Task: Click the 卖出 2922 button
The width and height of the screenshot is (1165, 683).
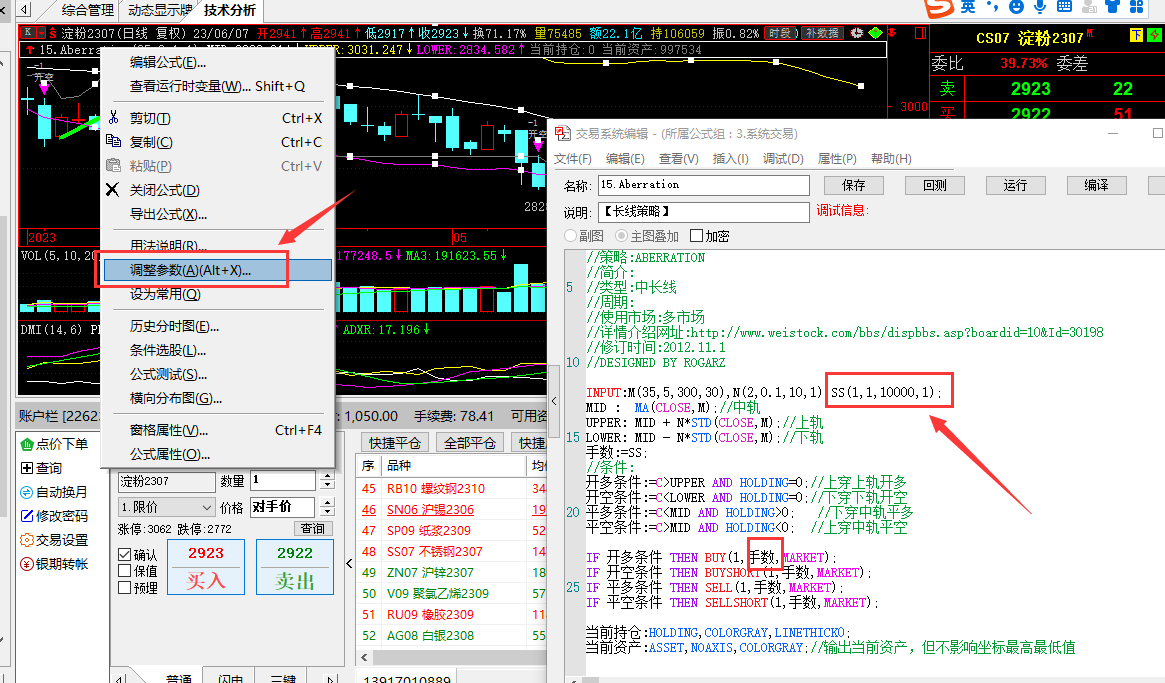Action: point(295,567)
